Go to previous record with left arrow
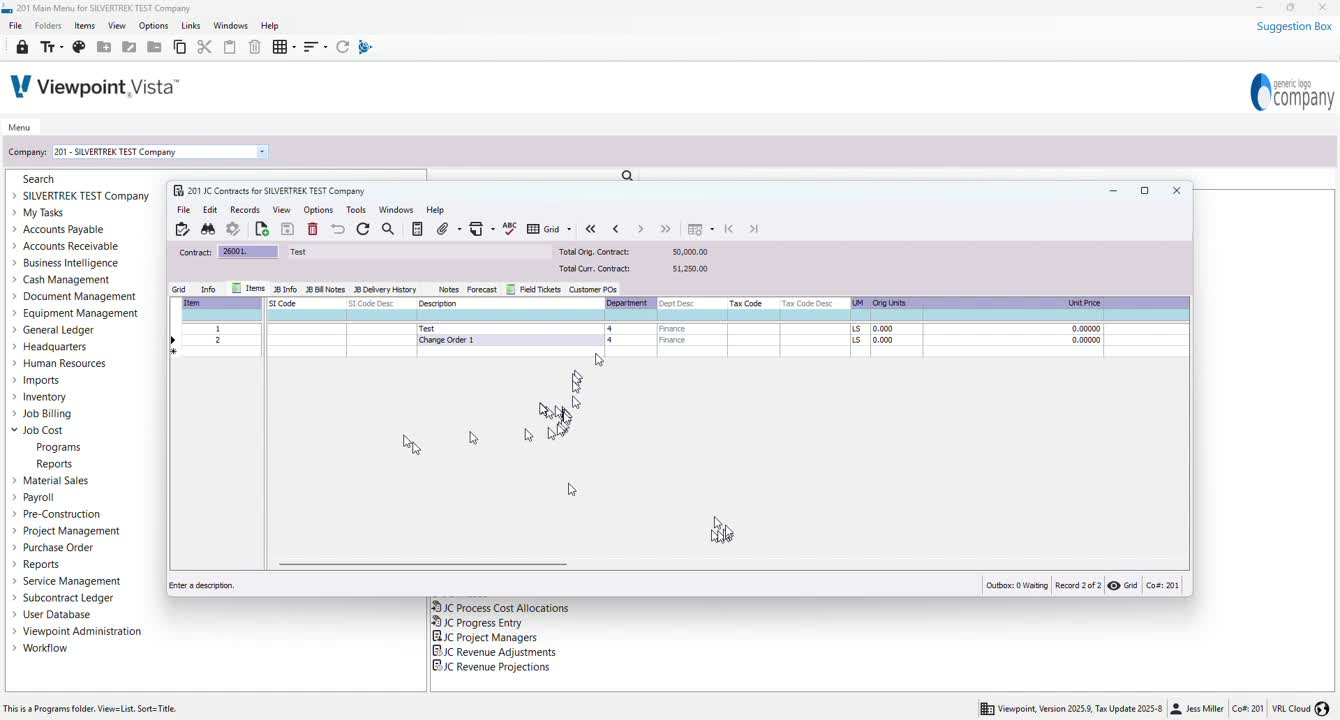 pyautogui.click(x=616, y=229)
